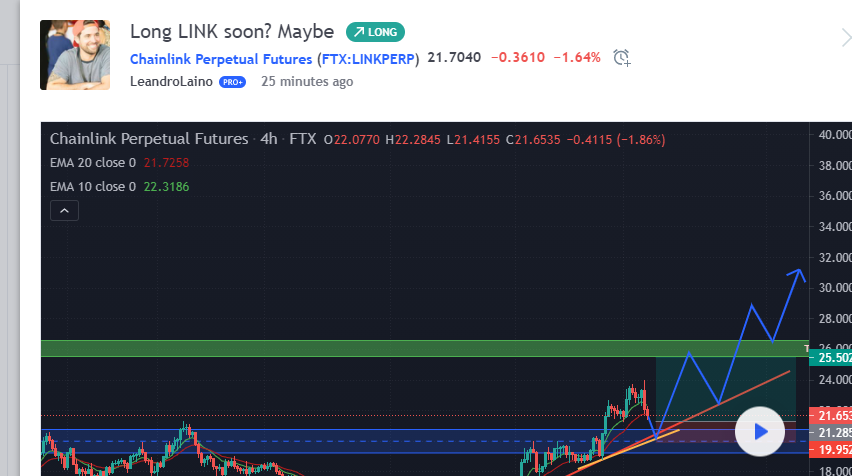Open the FTX:LINKPERP symbol link
Viewport: 852px width, 476px height.
pos(368,59)
